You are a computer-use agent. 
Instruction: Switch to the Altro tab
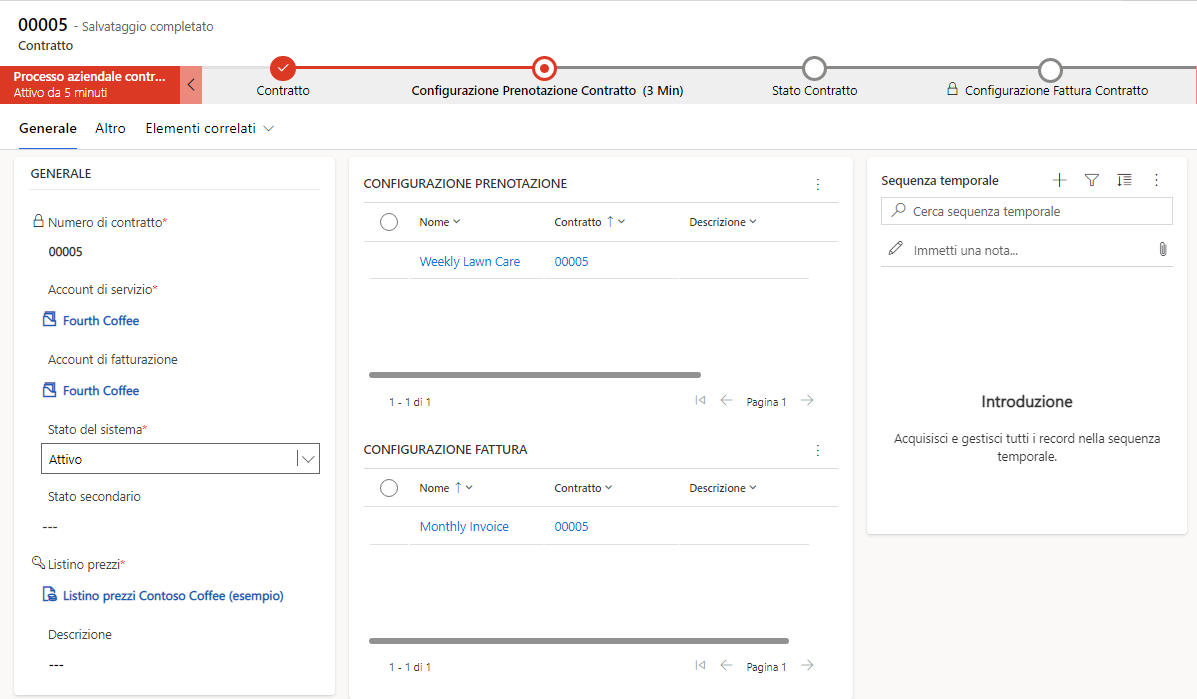point(110,128)
